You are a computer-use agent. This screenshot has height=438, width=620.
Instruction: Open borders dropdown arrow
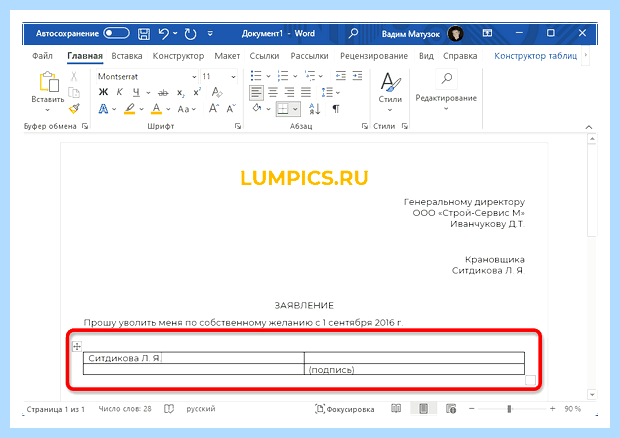(x=295, y=109)
